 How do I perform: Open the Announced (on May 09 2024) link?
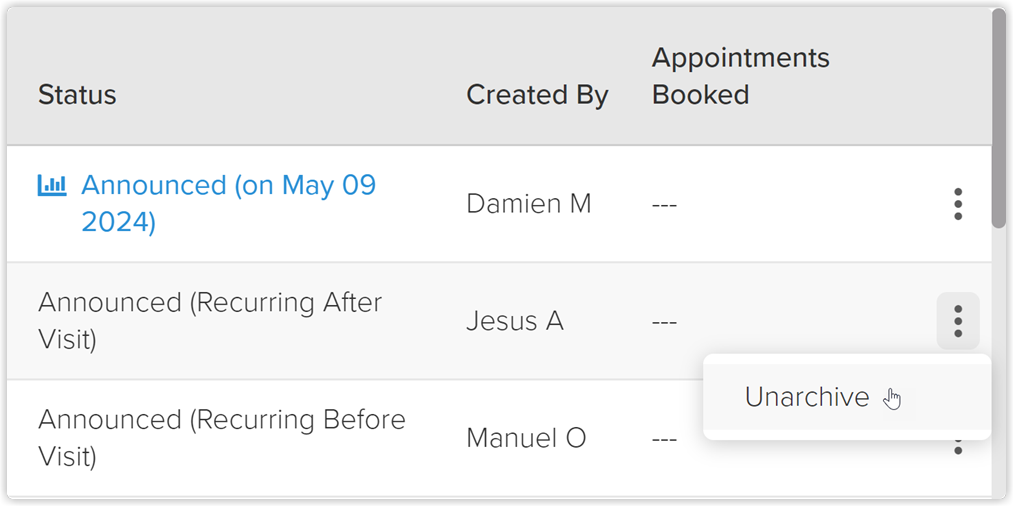(x=228, y=204)
